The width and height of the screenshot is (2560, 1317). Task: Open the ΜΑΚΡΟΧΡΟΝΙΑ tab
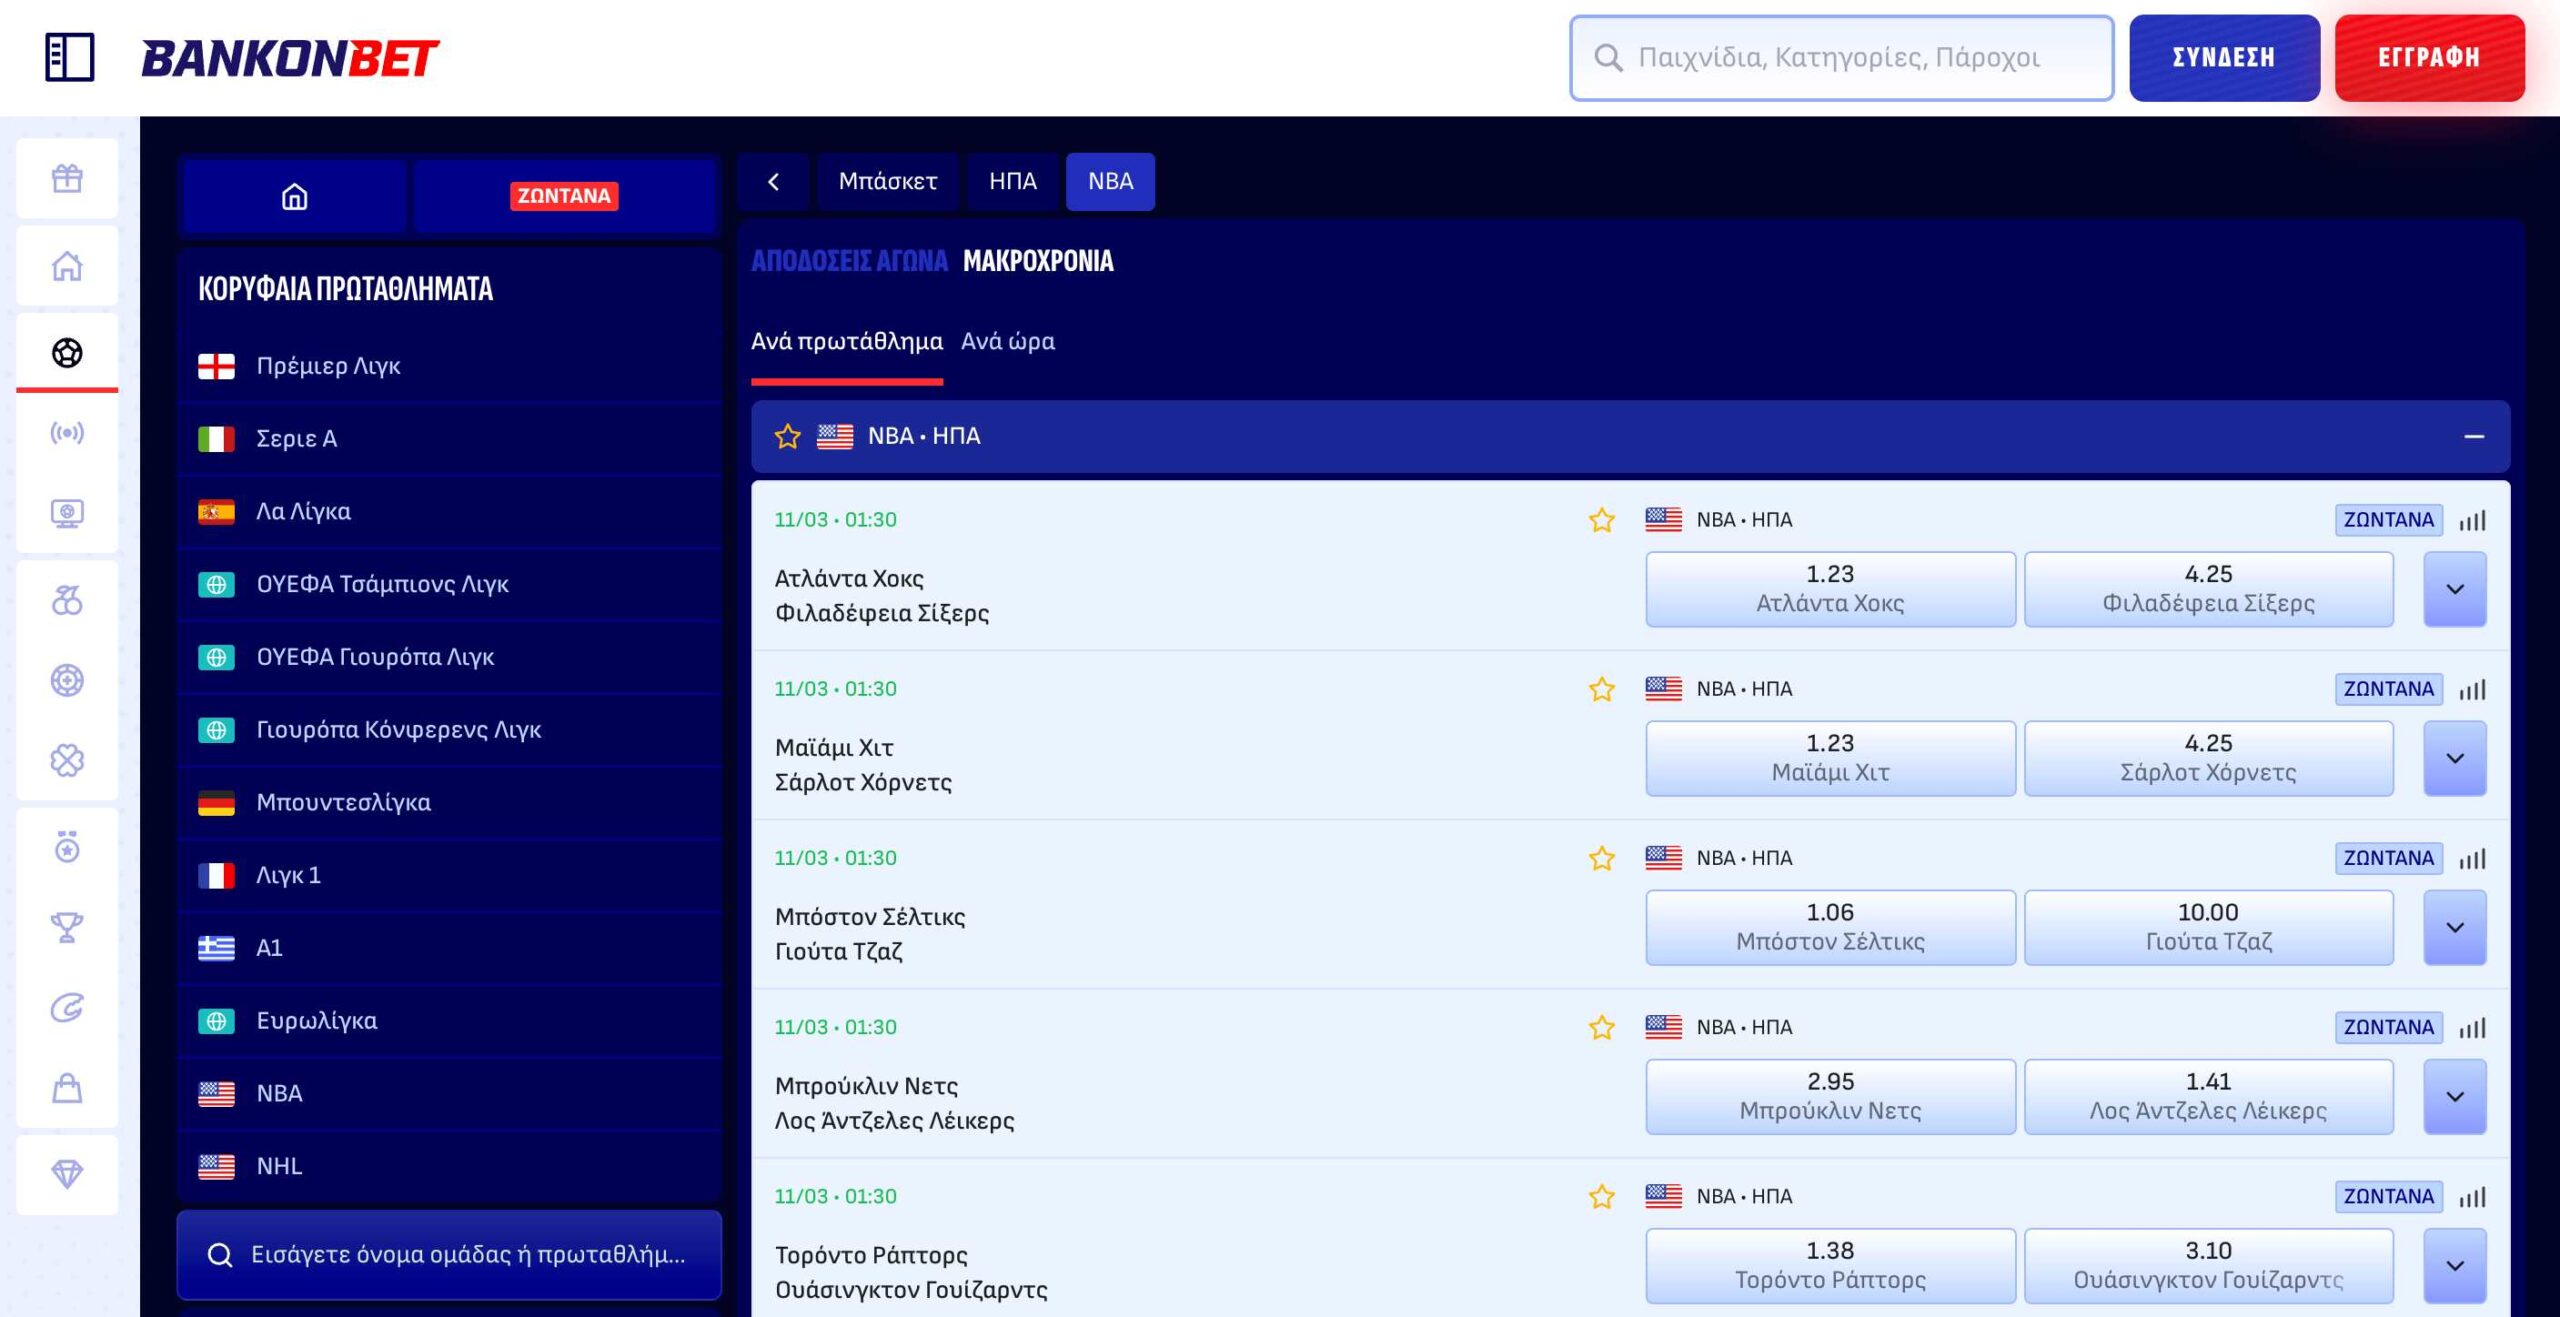coord(1037,261)
